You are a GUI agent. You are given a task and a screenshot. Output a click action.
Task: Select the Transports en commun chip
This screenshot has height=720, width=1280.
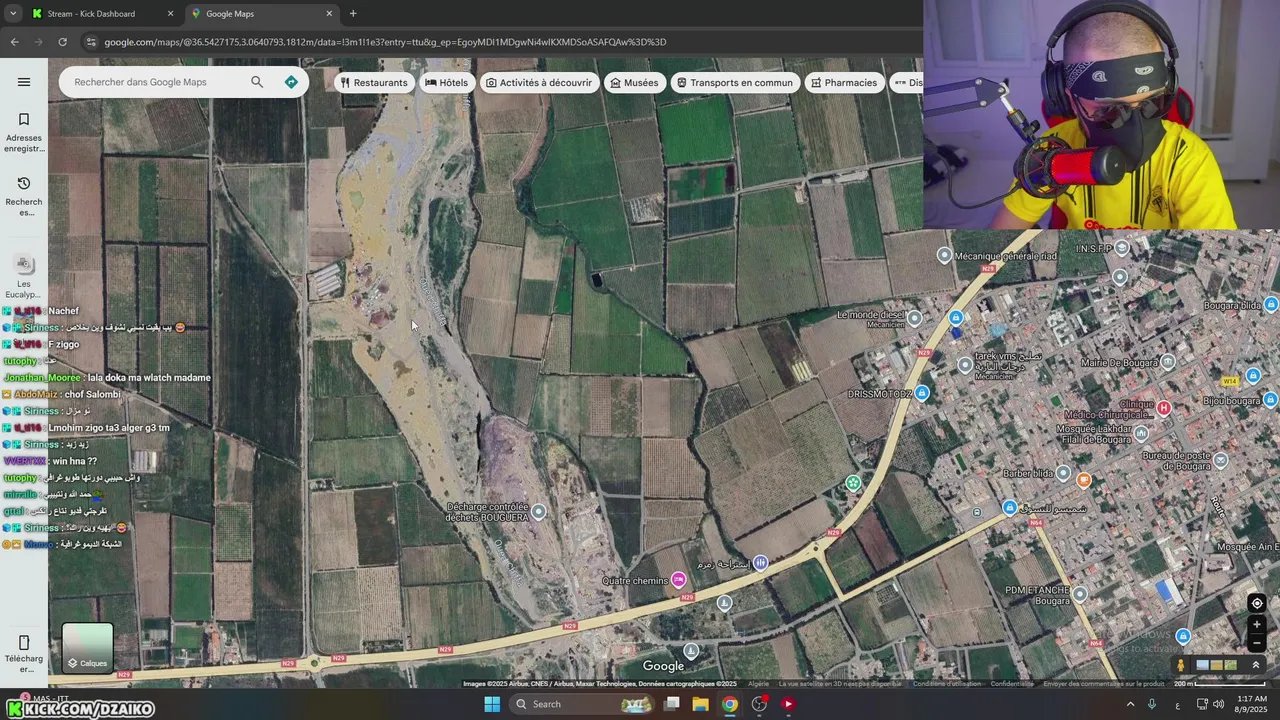pyautogui.click(x=734, y=83)
